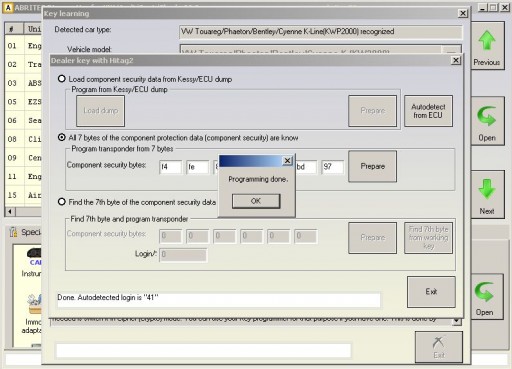
Task: Close the Programming done message box
Action: coord(287,161)
